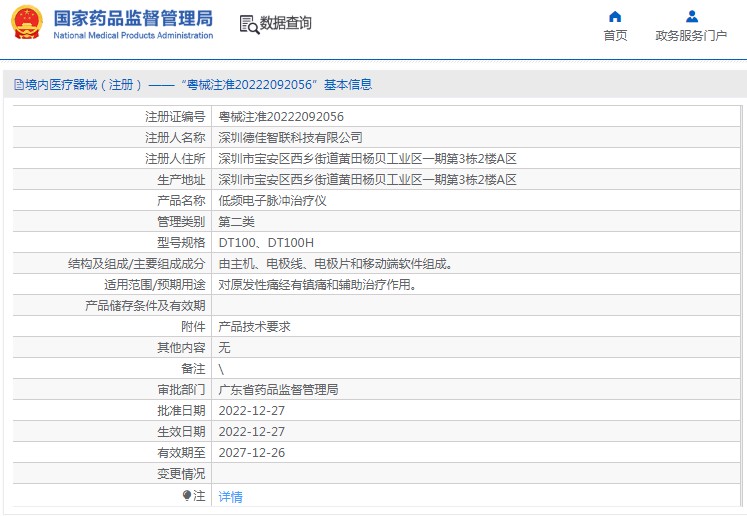
Task: Click the document icon before 境内医疗器械
Action: (19, 85)
